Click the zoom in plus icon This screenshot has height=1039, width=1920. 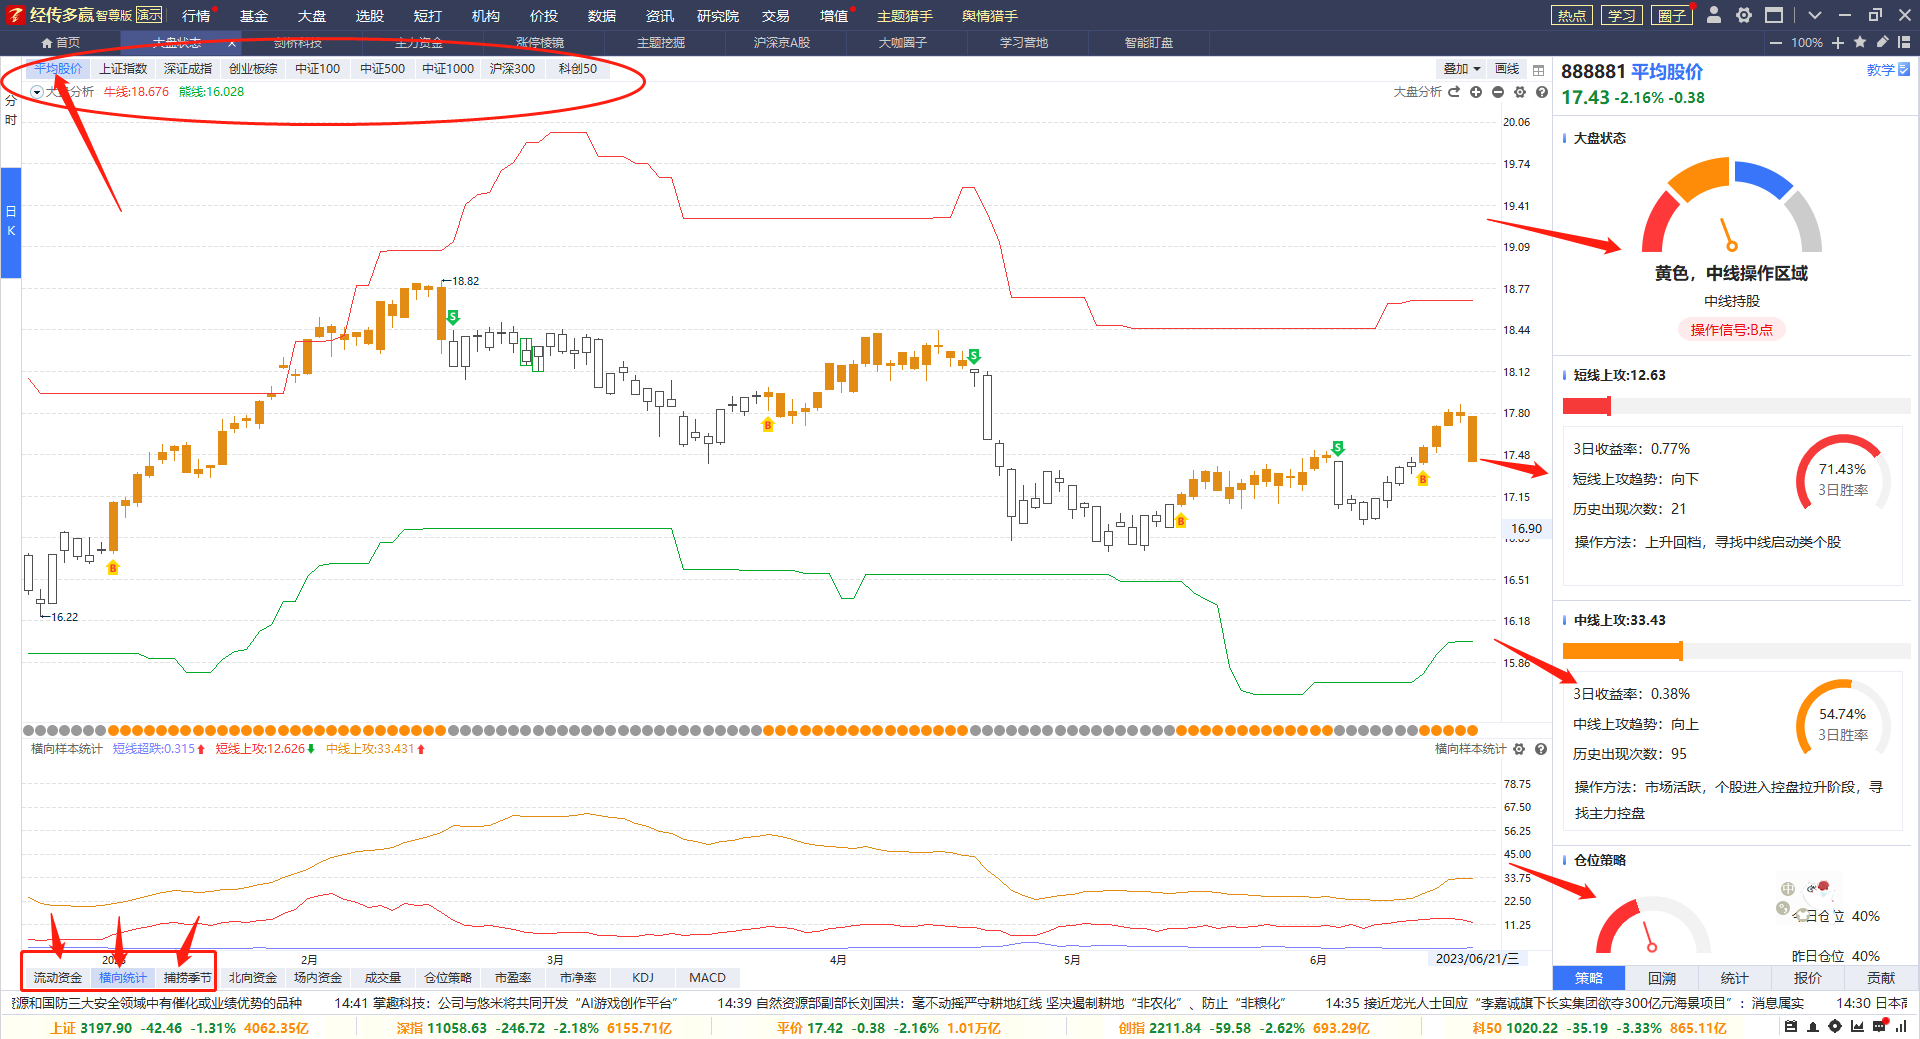click(x=1838, y=42)
